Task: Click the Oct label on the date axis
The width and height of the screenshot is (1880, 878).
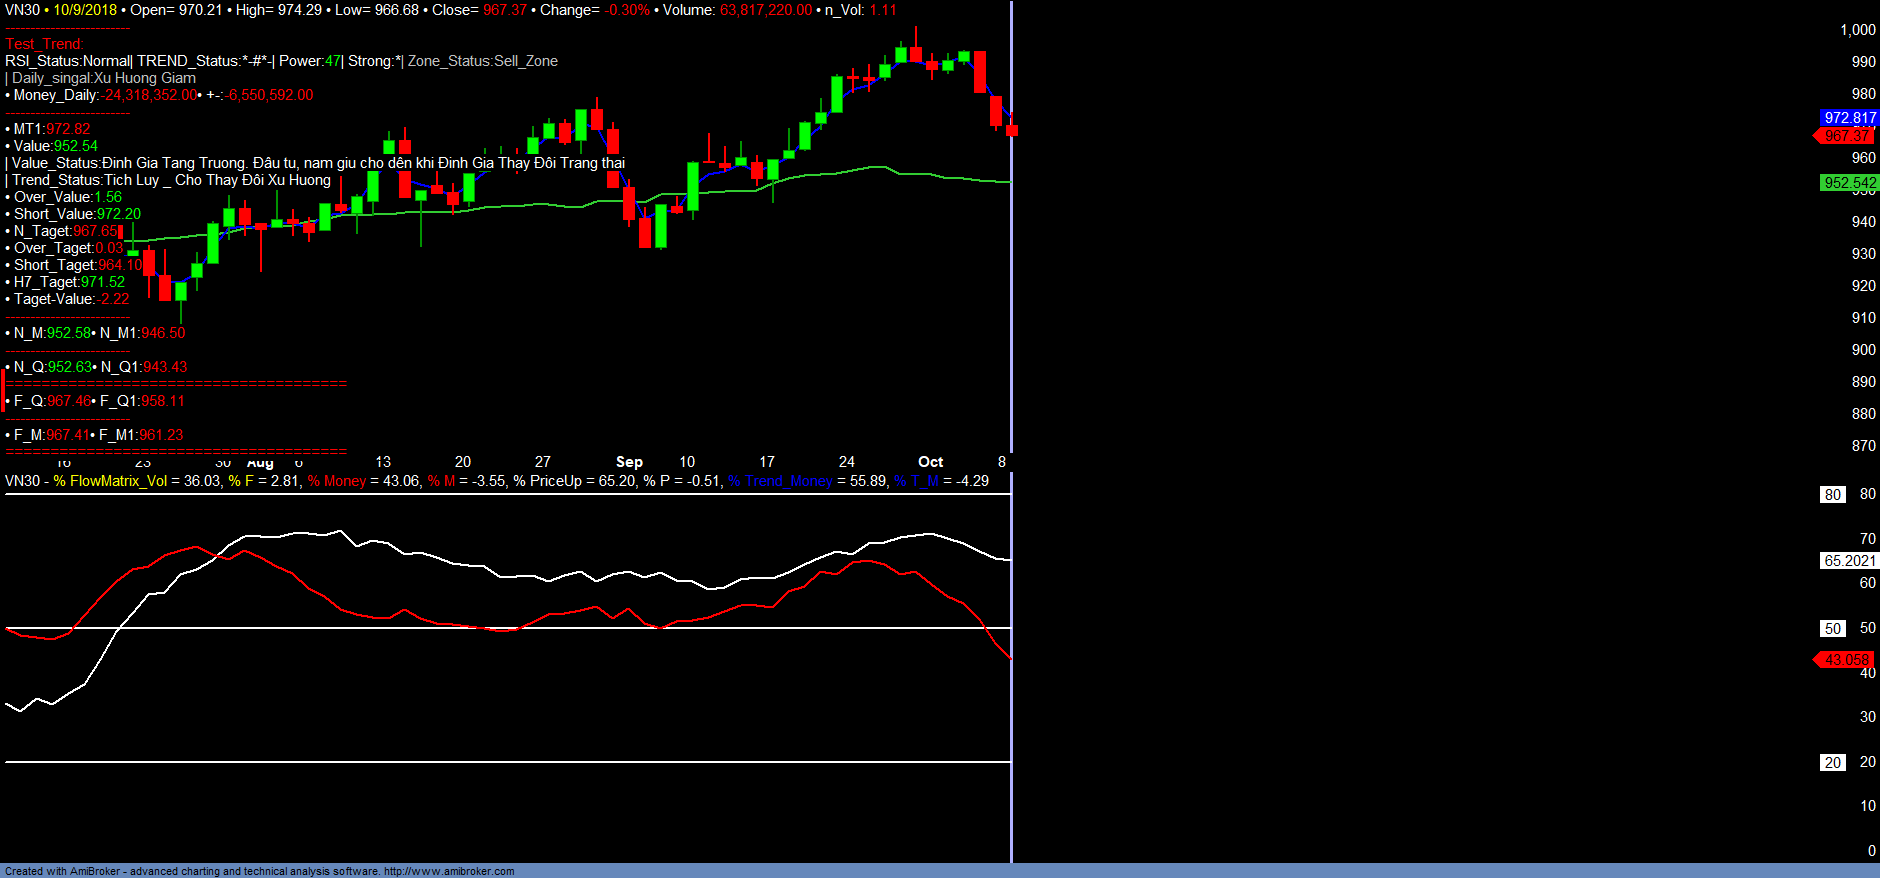Action: (930, 462)
